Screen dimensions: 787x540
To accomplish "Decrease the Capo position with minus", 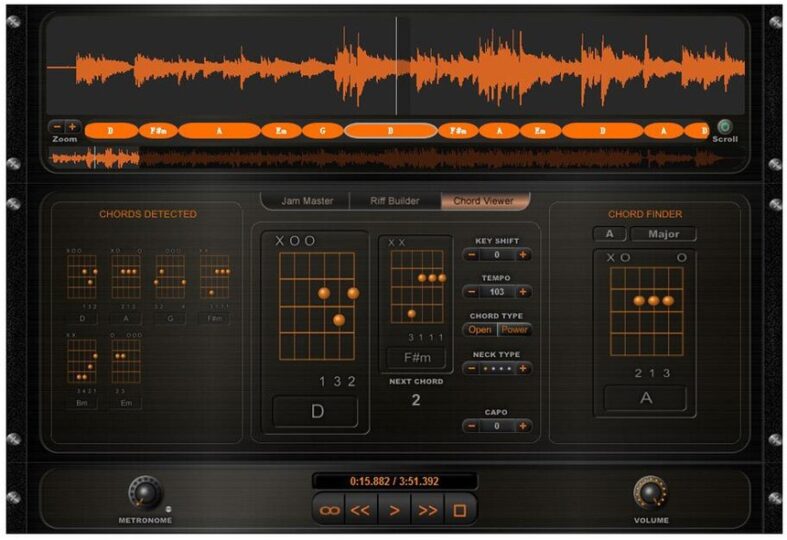I will 472,426.
